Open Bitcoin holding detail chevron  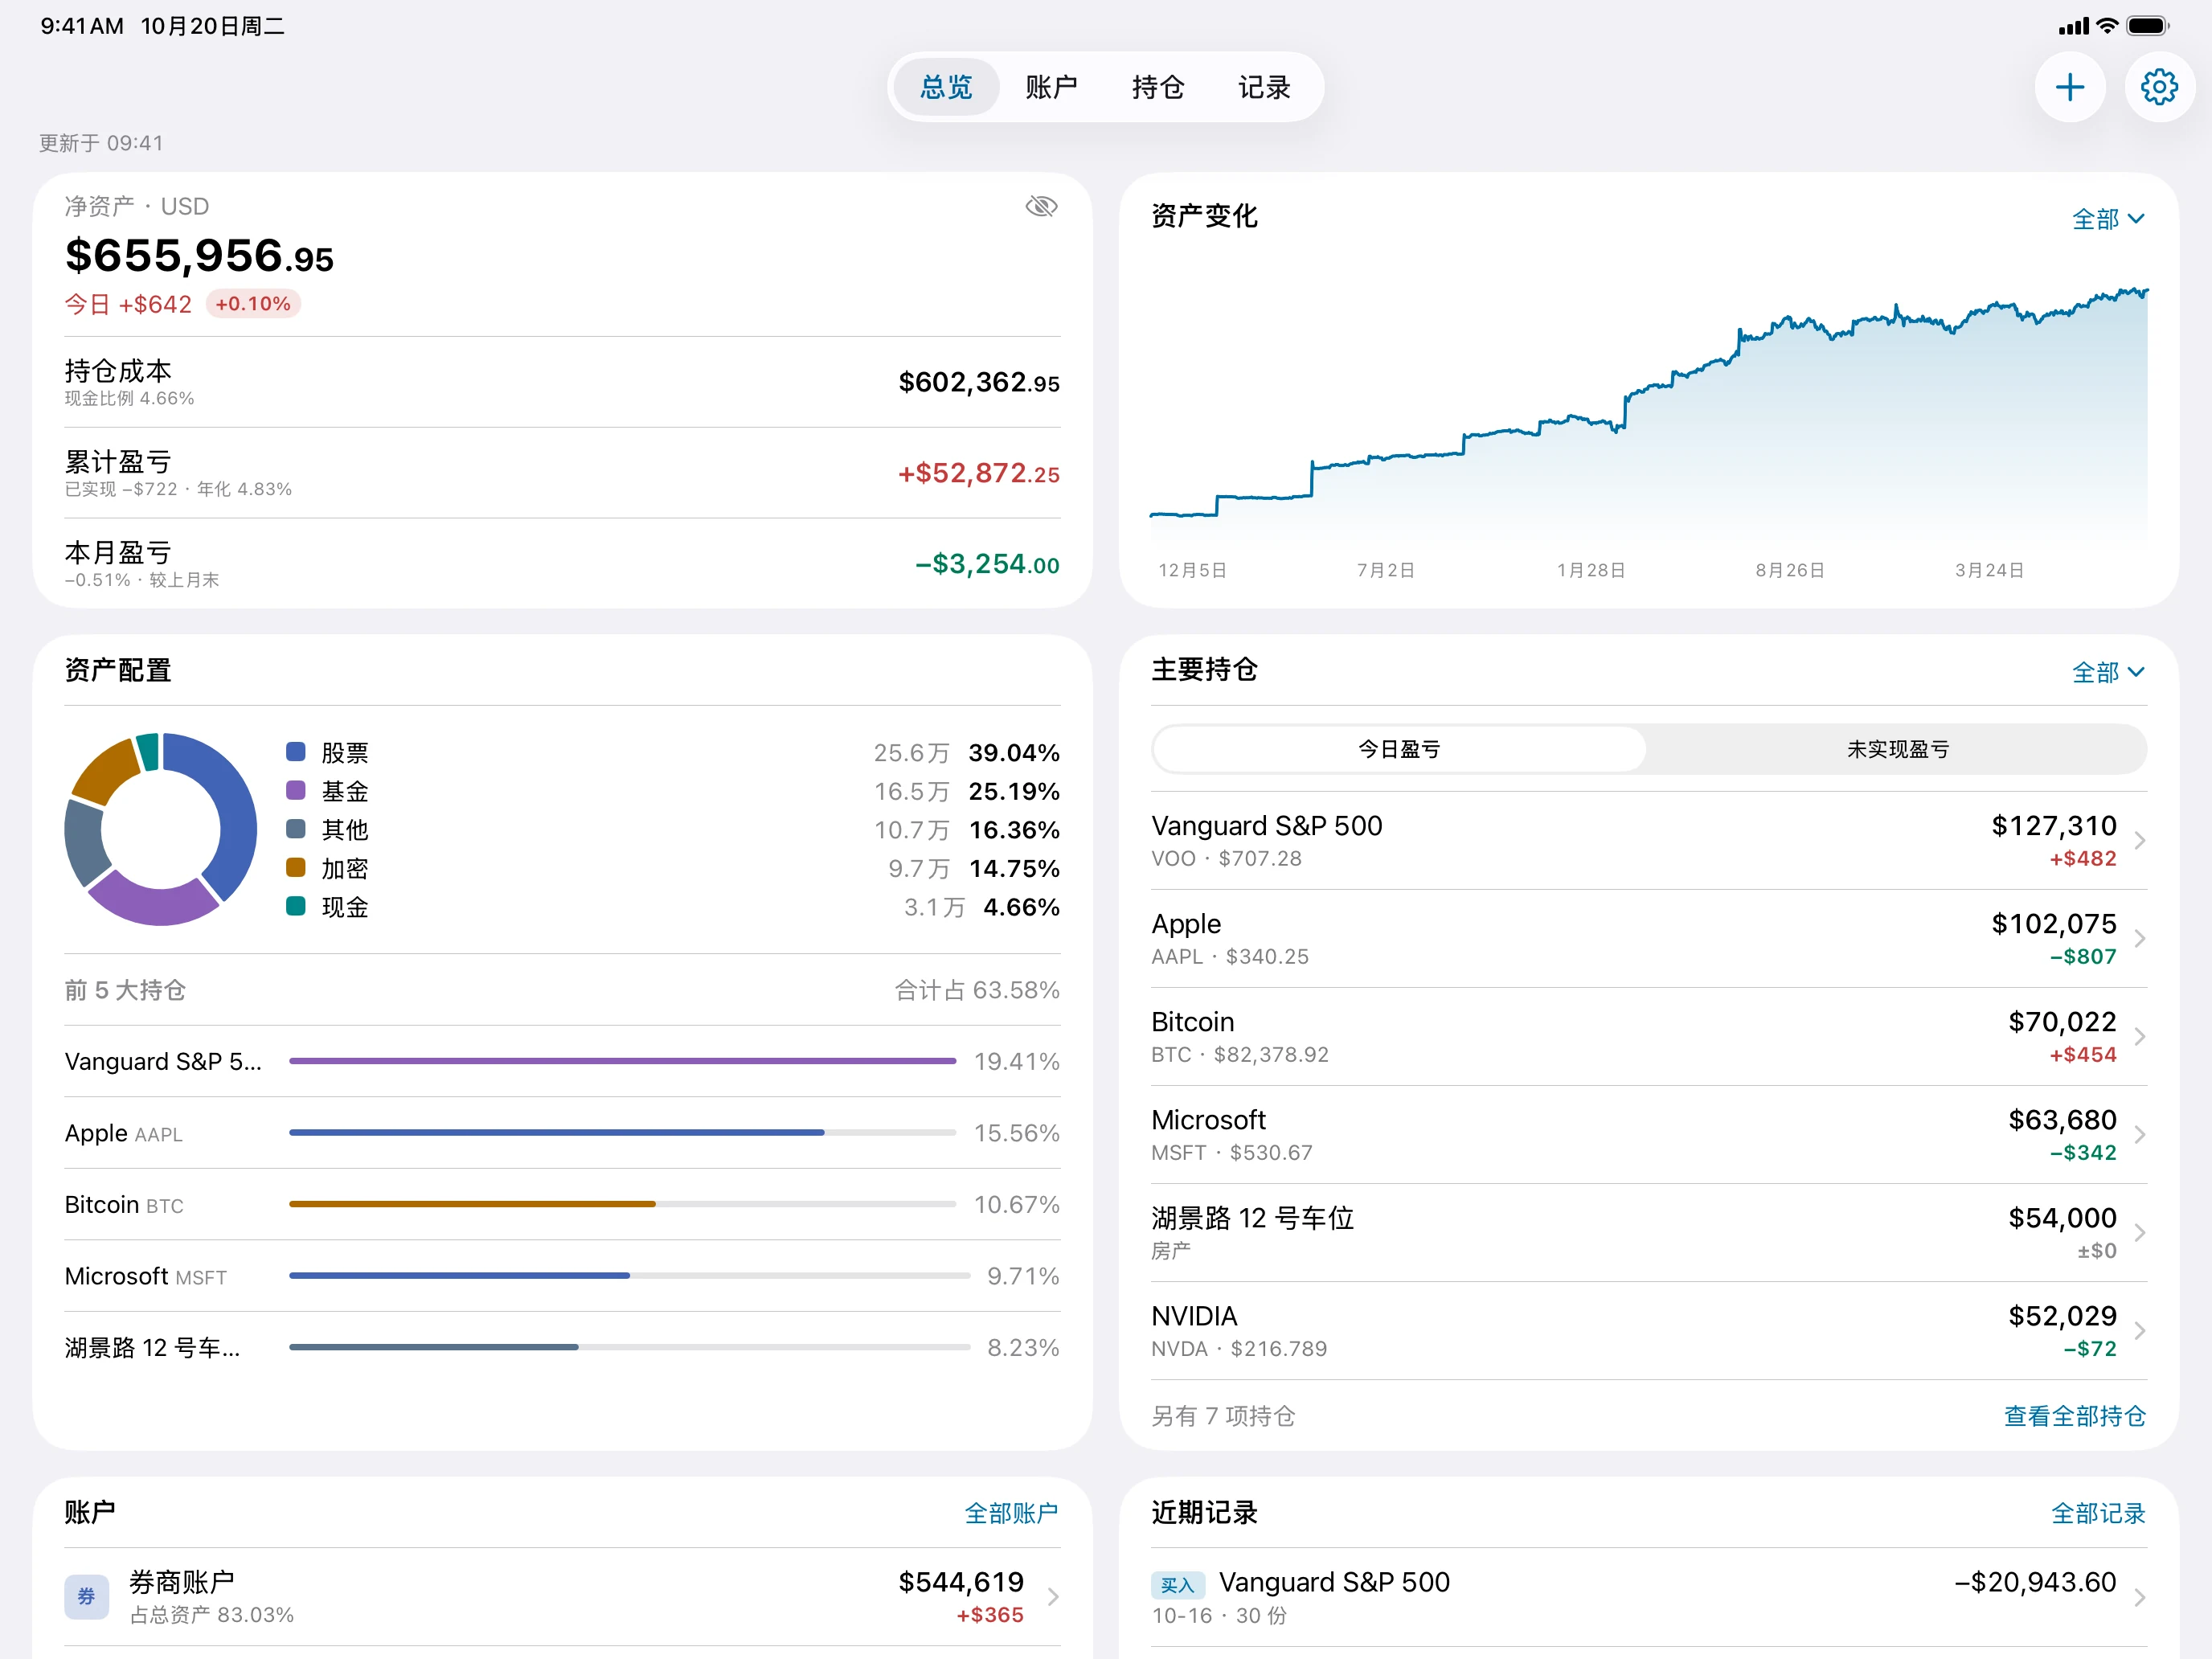point(2139,1037)
